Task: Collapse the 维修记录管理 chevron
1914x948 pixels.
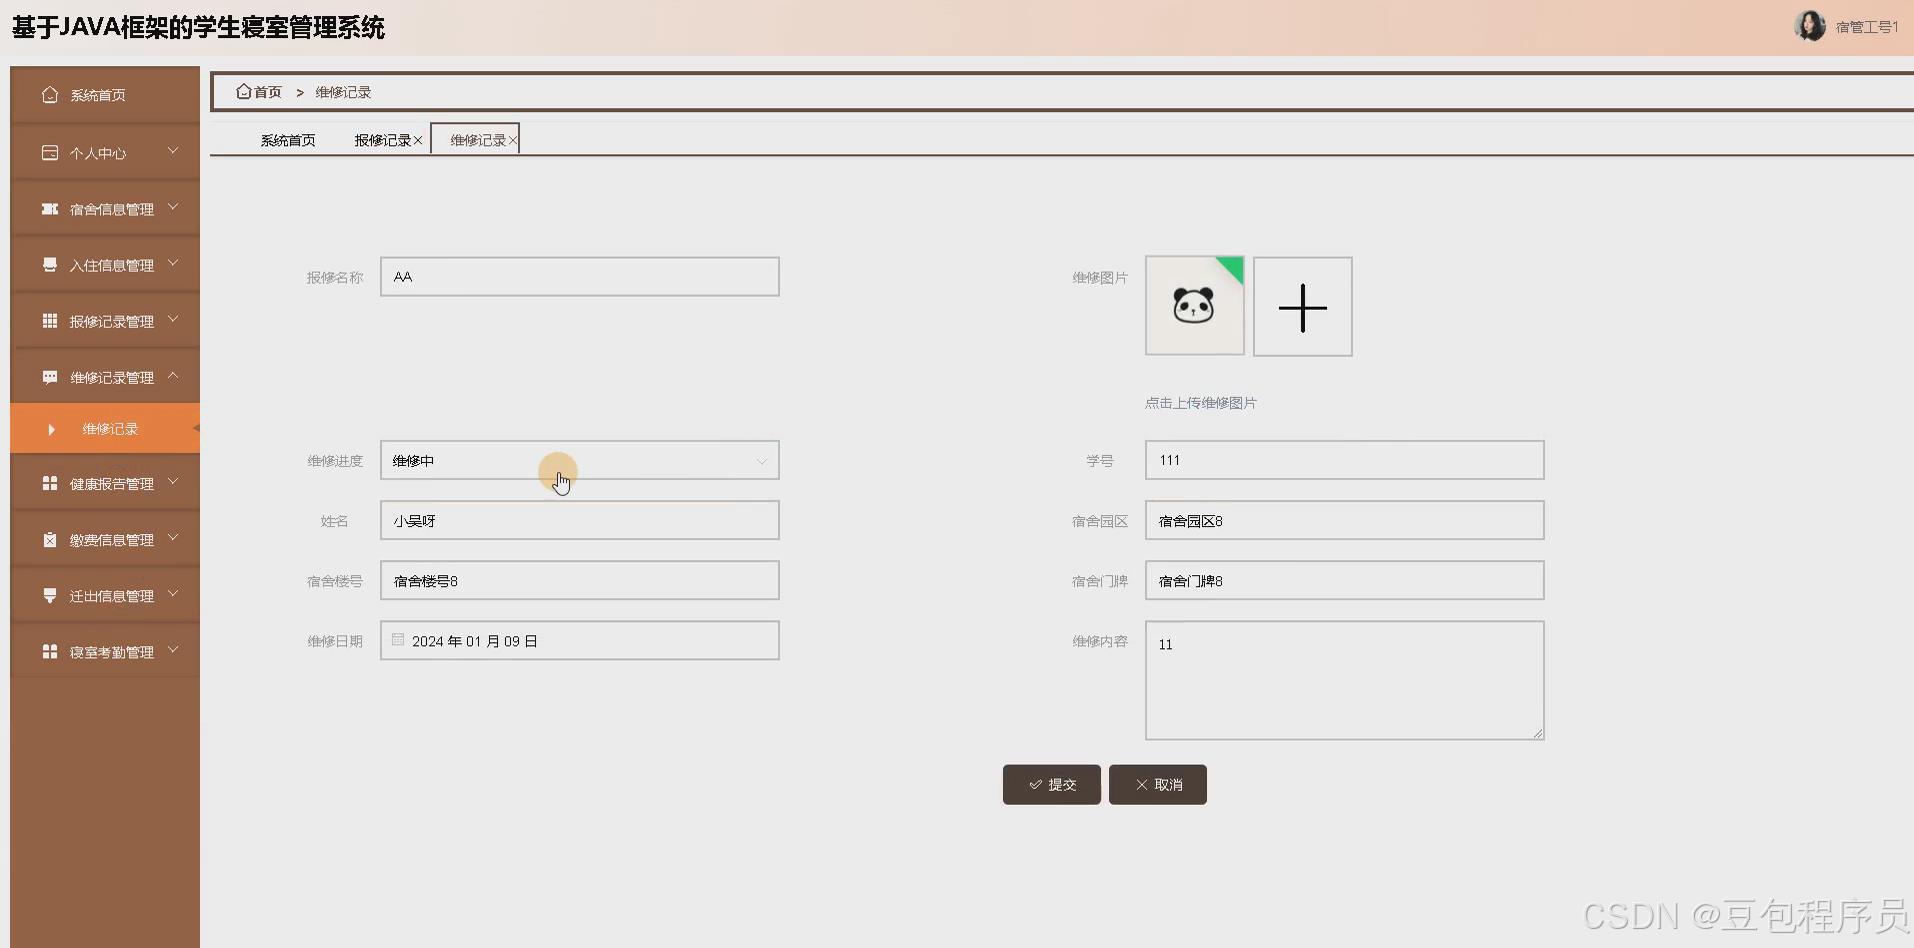Action: [173, 375]
